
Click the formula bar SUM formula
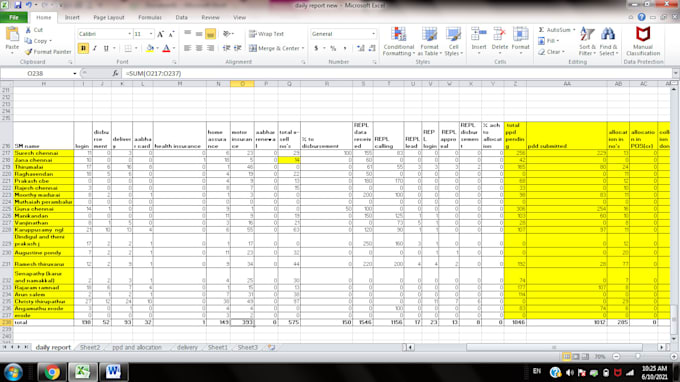click(x=154, y=73)
